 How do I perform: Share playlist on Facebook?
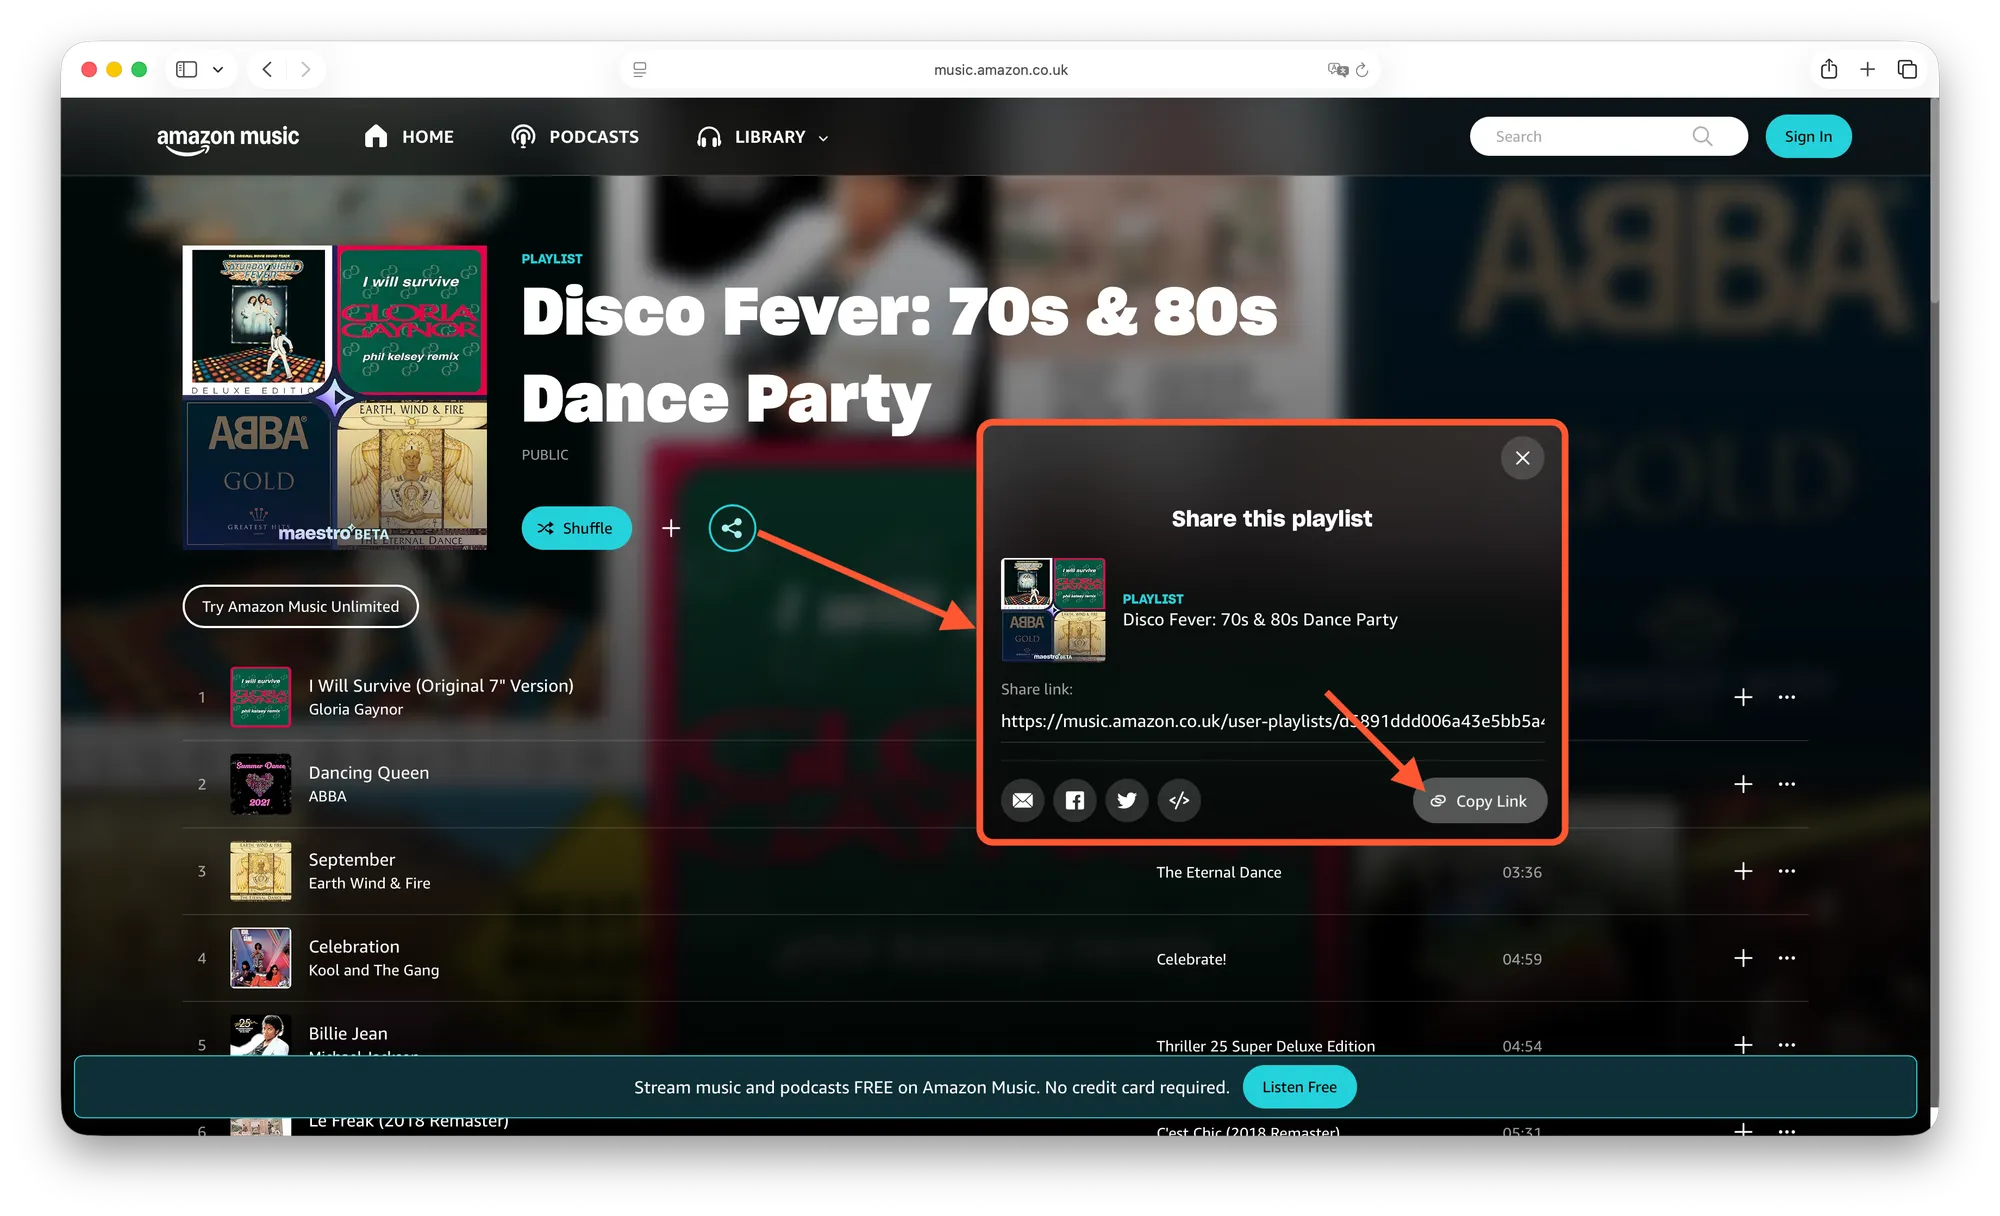1075,800
